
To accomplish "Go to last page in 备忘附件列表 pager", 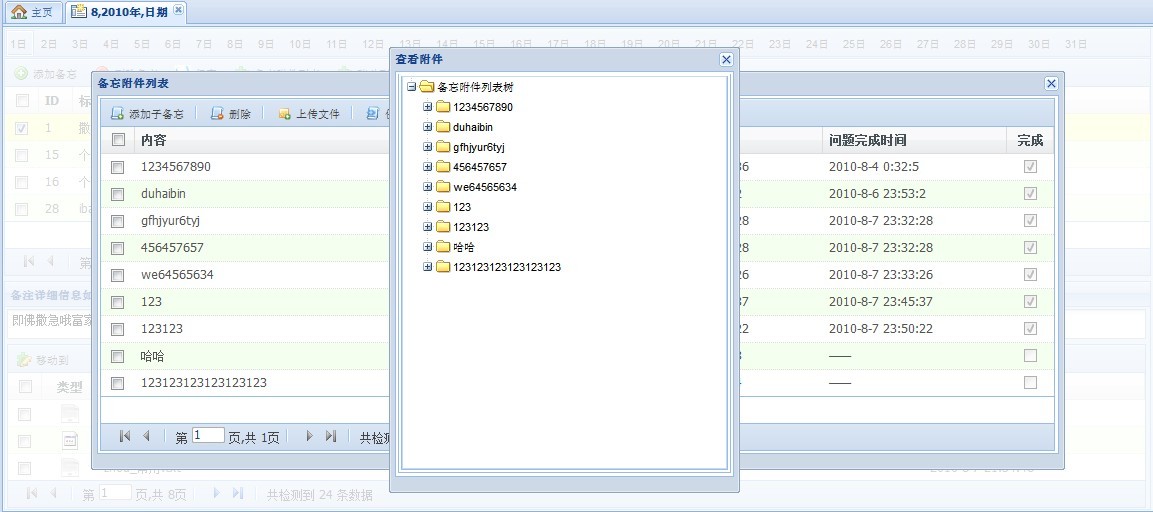I will tap(331, 436).
